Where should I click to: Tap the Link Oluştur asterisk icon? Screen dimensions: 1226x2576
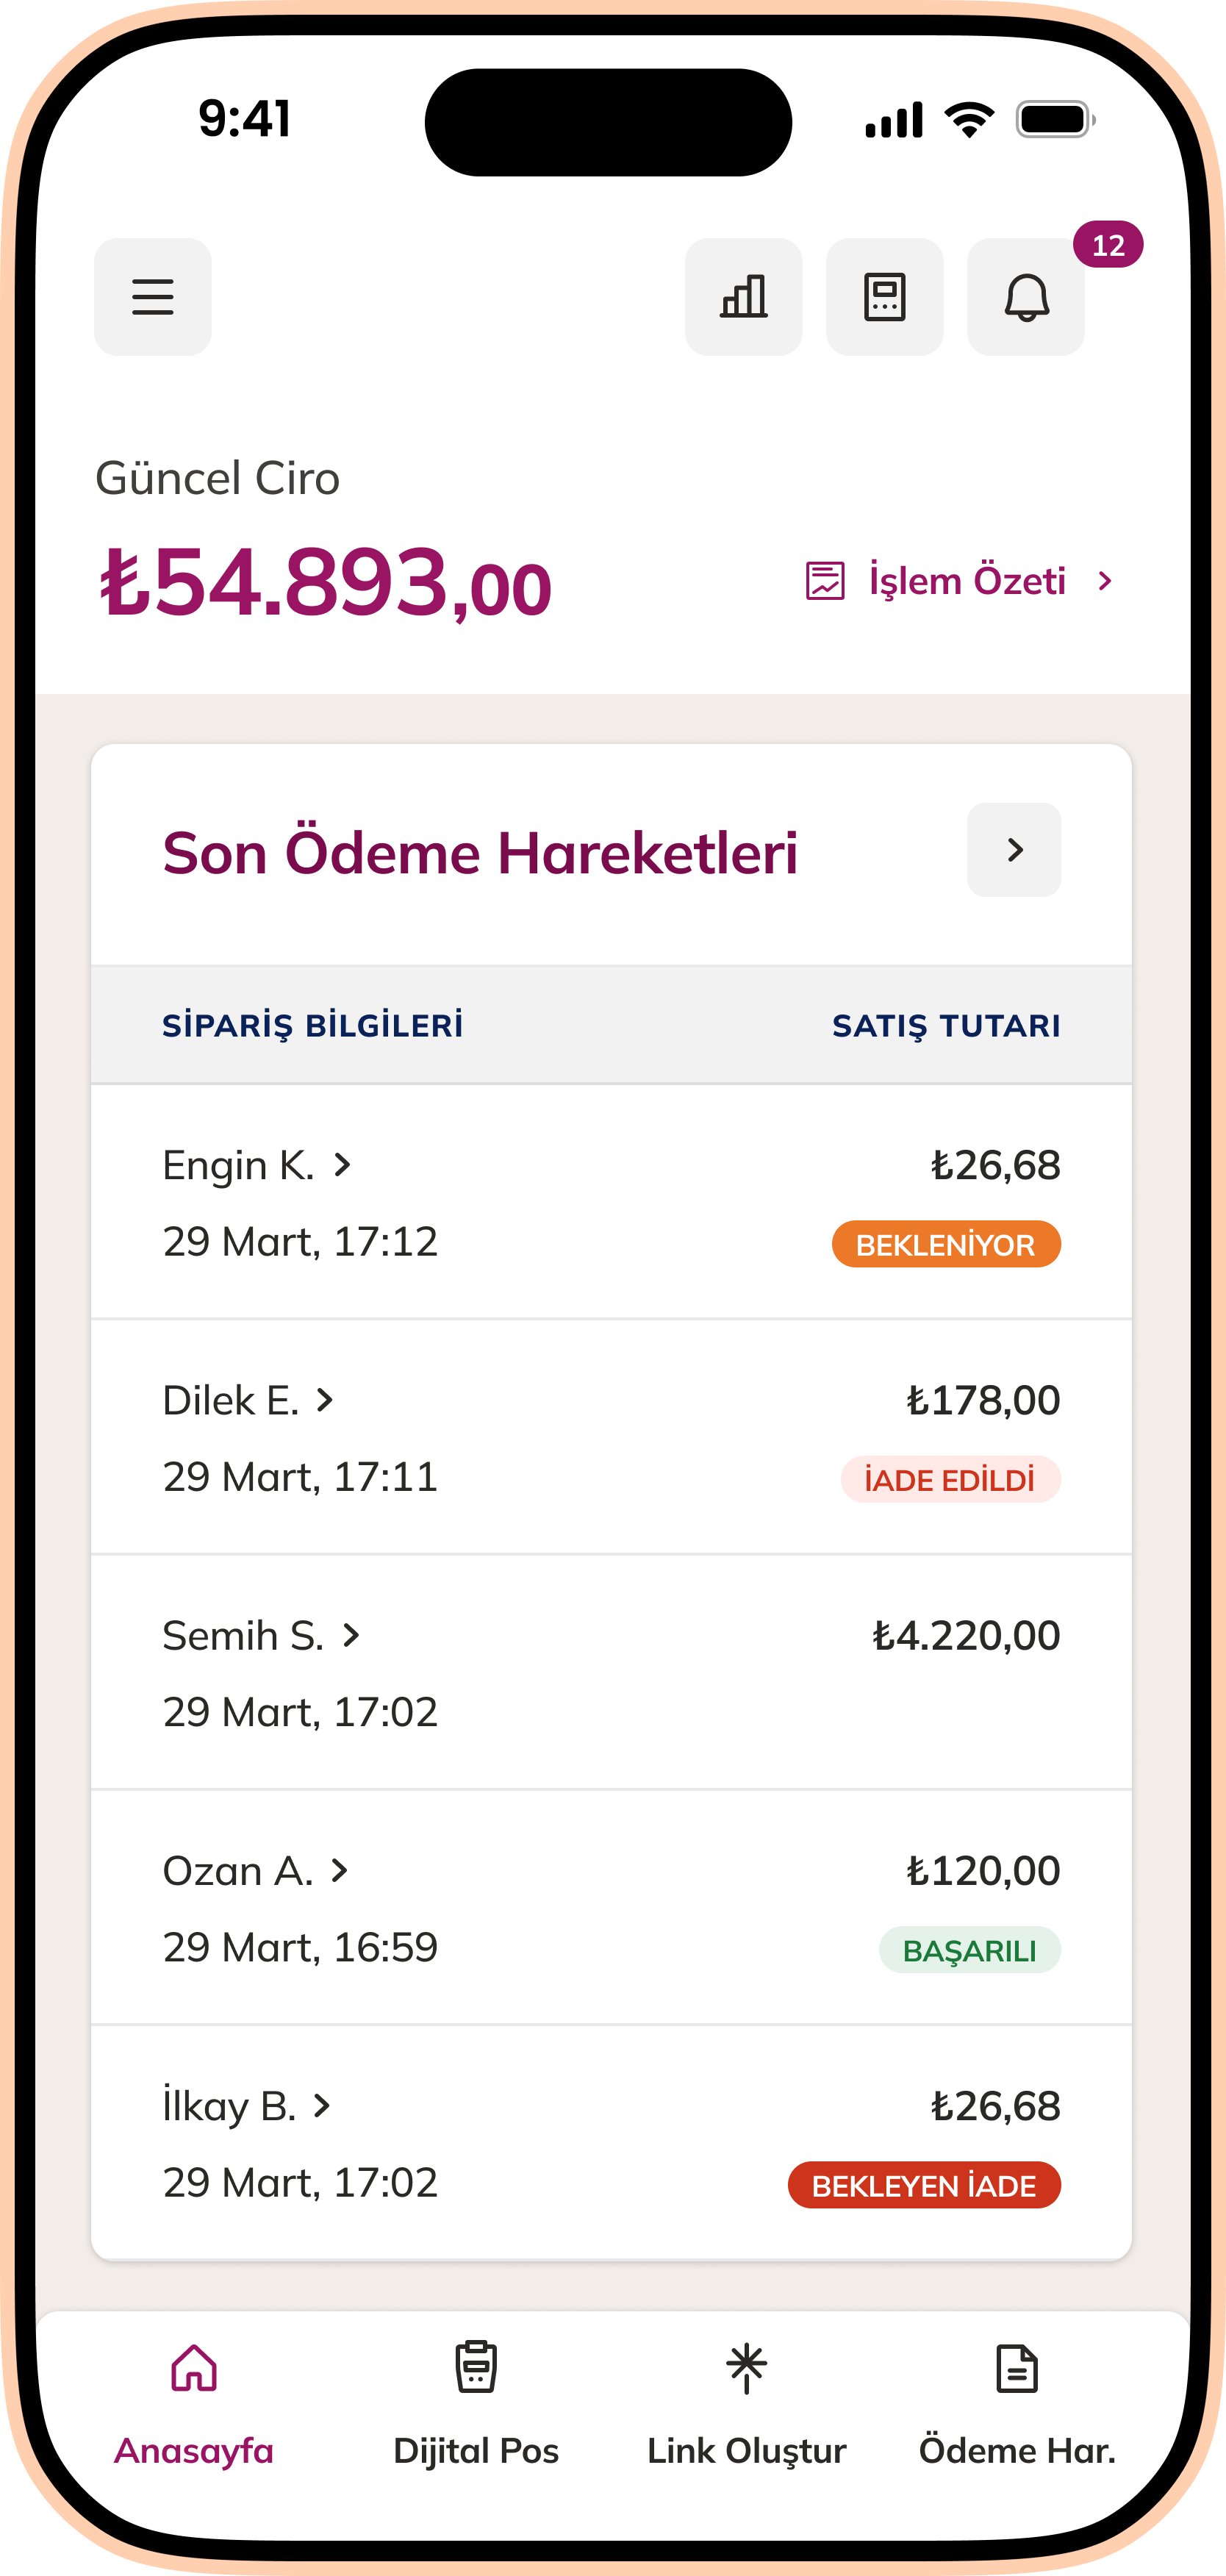coord(746,2367)
